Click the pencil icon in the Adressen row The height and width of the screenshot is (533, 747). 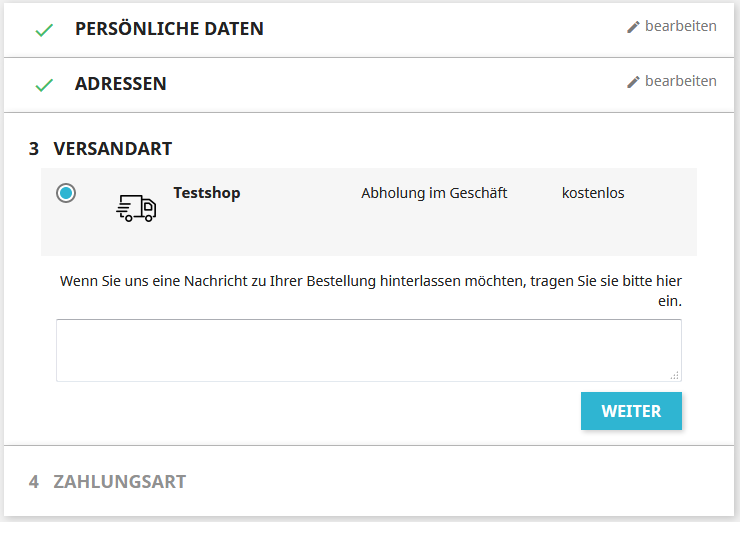point(633,82)
